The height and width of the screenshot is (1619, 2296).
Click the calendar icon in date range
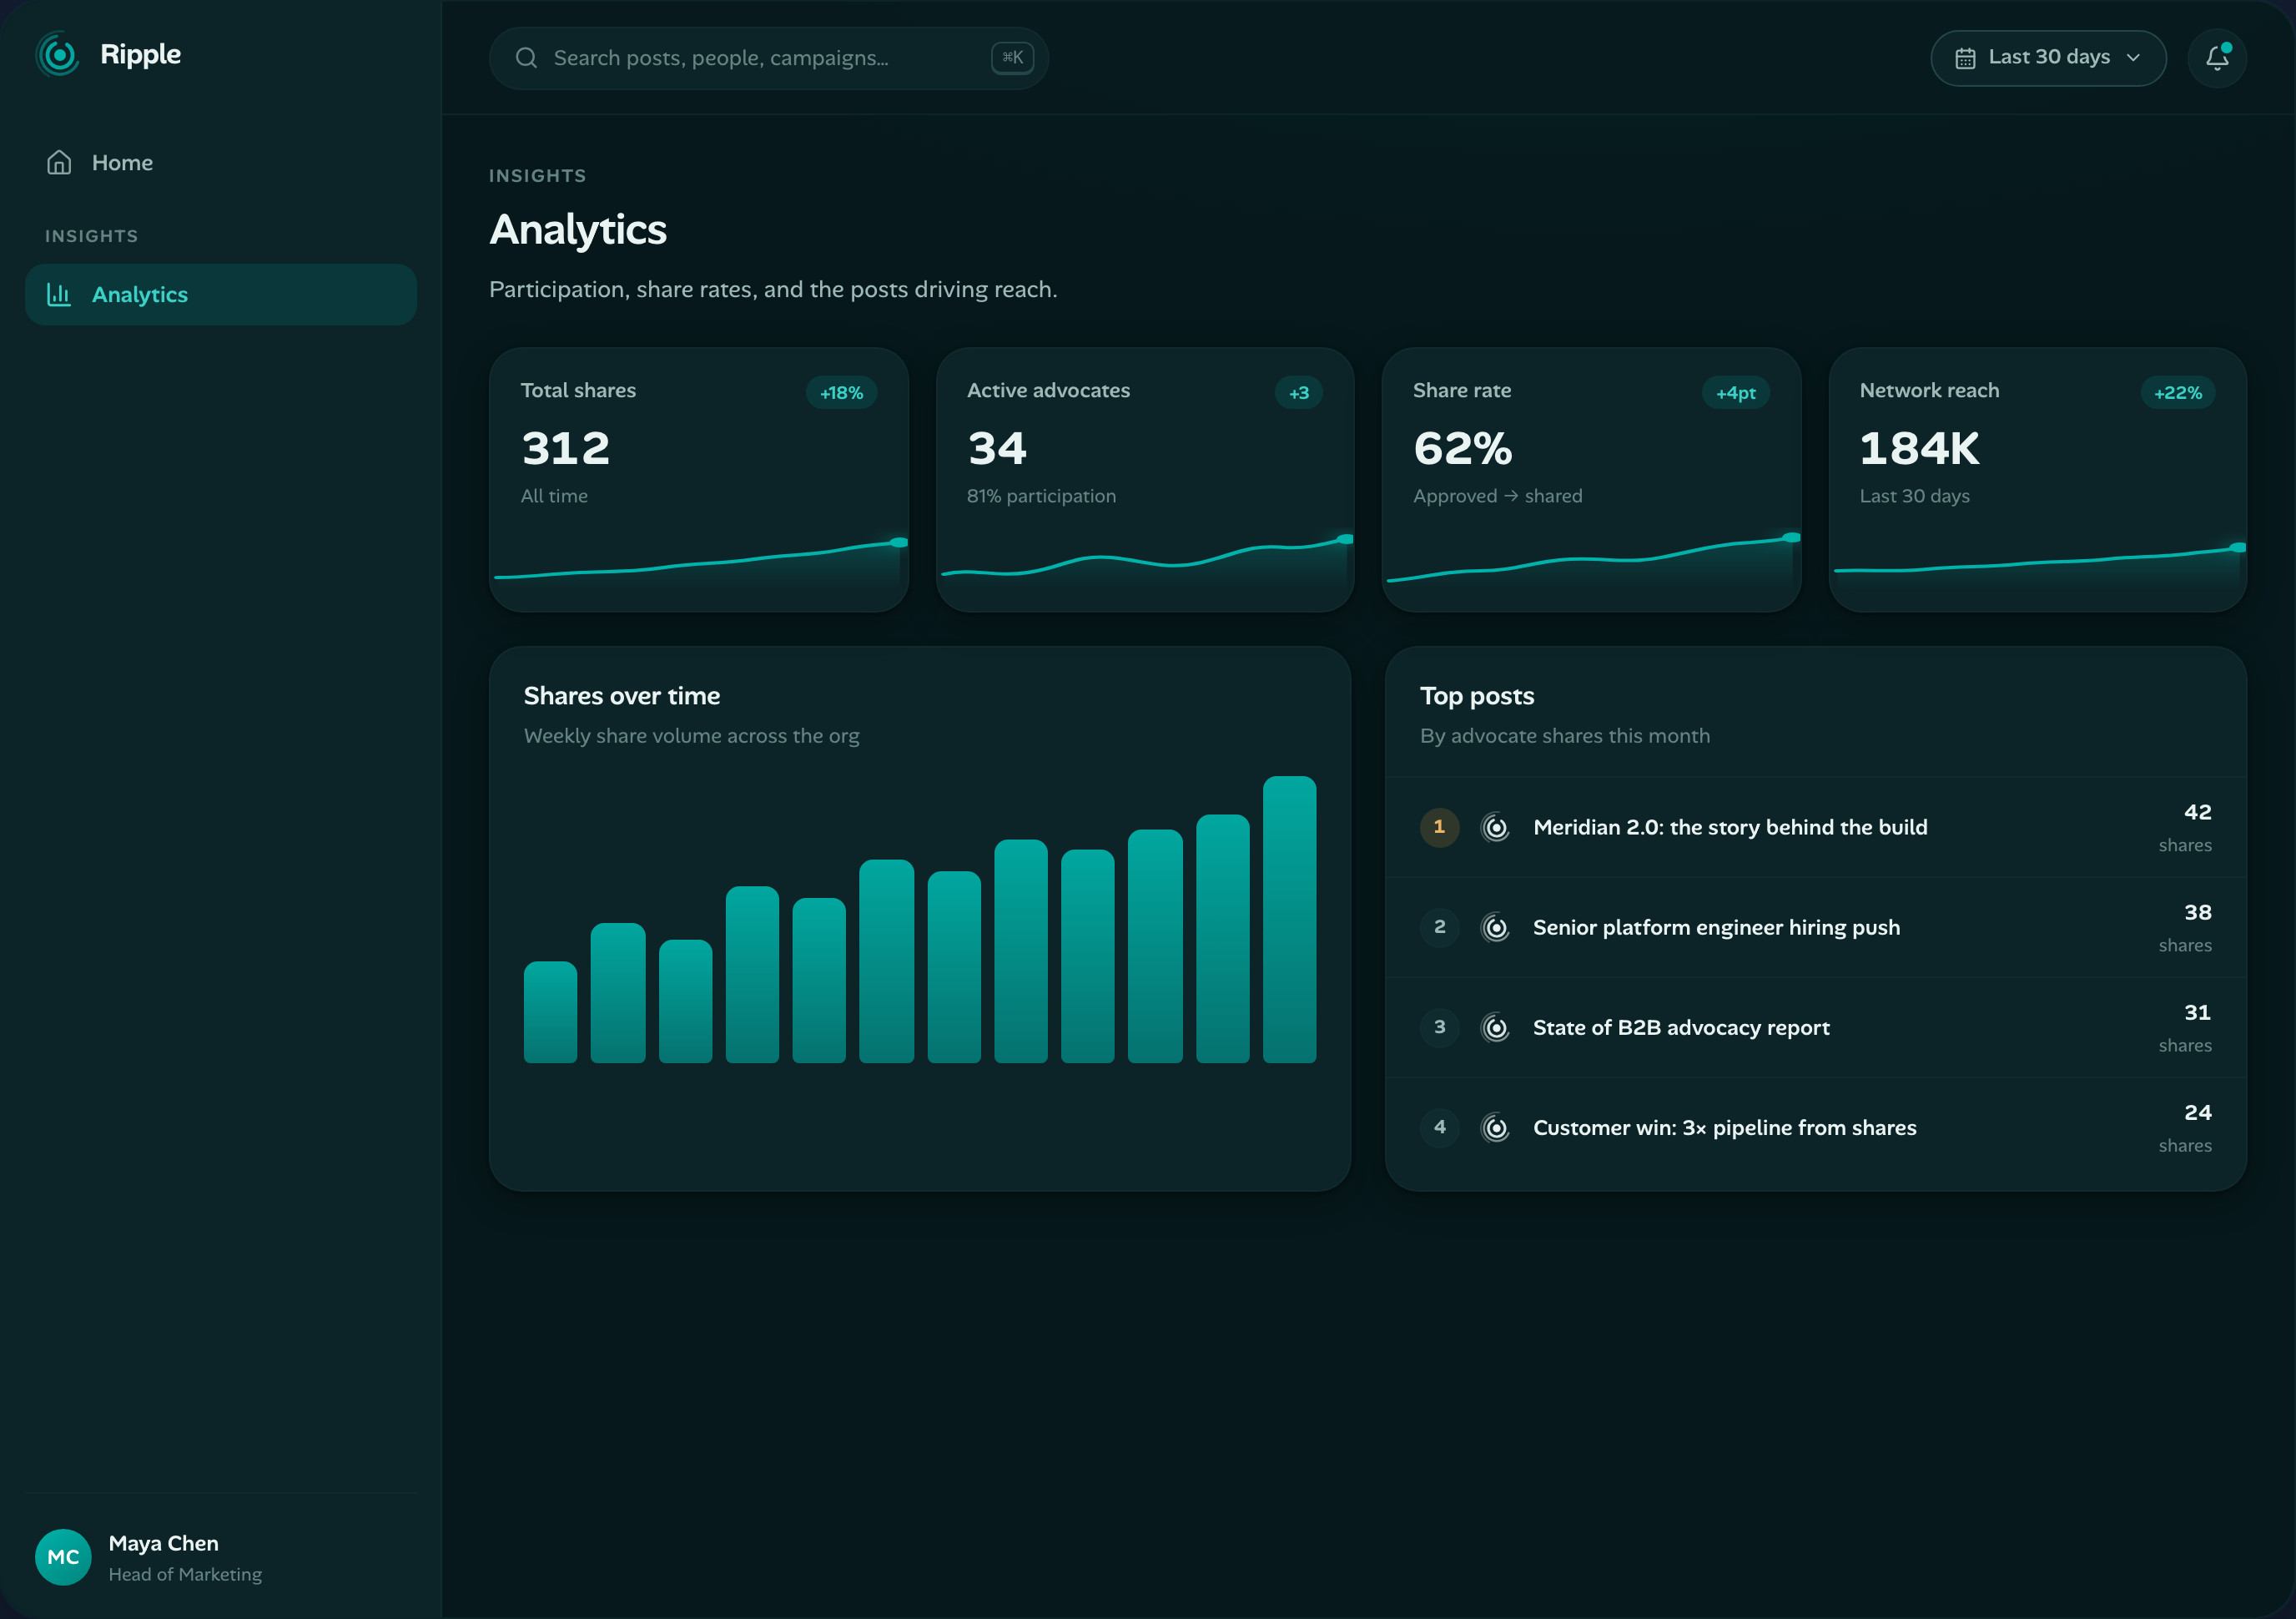[1965, 58]
